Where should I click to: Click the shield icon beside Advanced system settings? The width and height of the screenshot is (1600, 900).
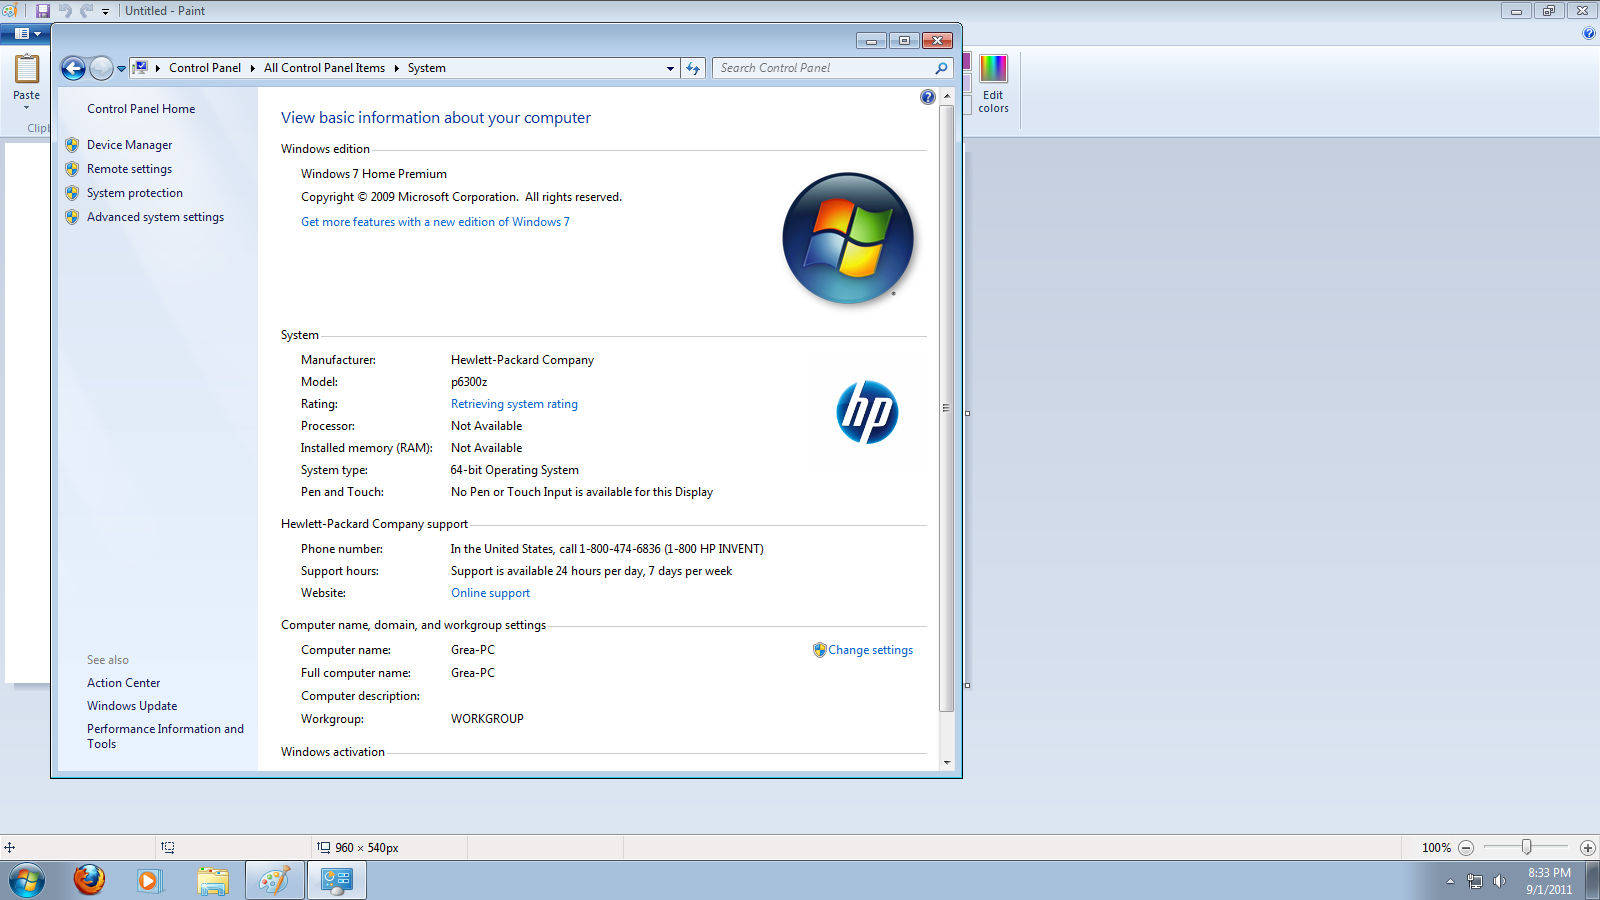tap(72, 217)
